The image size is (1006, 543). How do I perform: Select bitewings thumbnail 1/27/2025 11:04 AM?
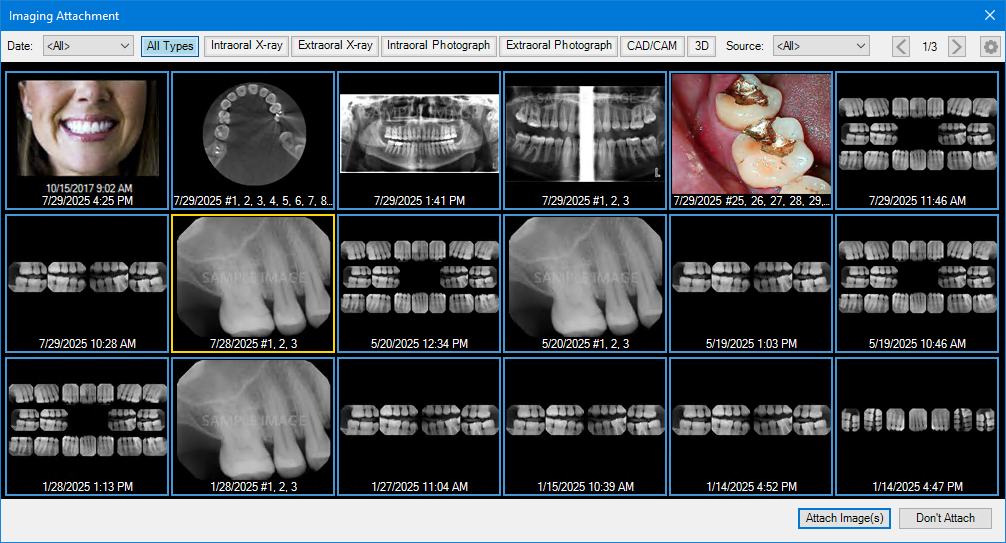[x=419, y=427]
